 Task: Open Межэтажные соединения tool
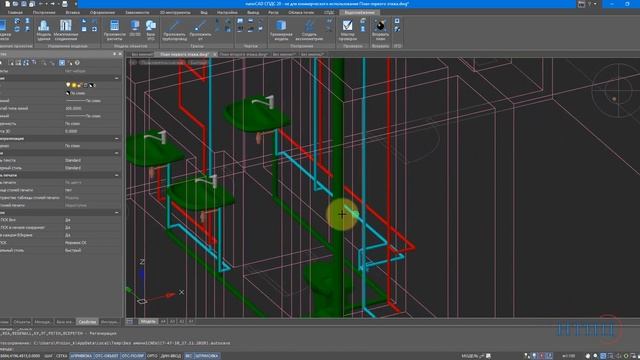click(x=66, y=30)
